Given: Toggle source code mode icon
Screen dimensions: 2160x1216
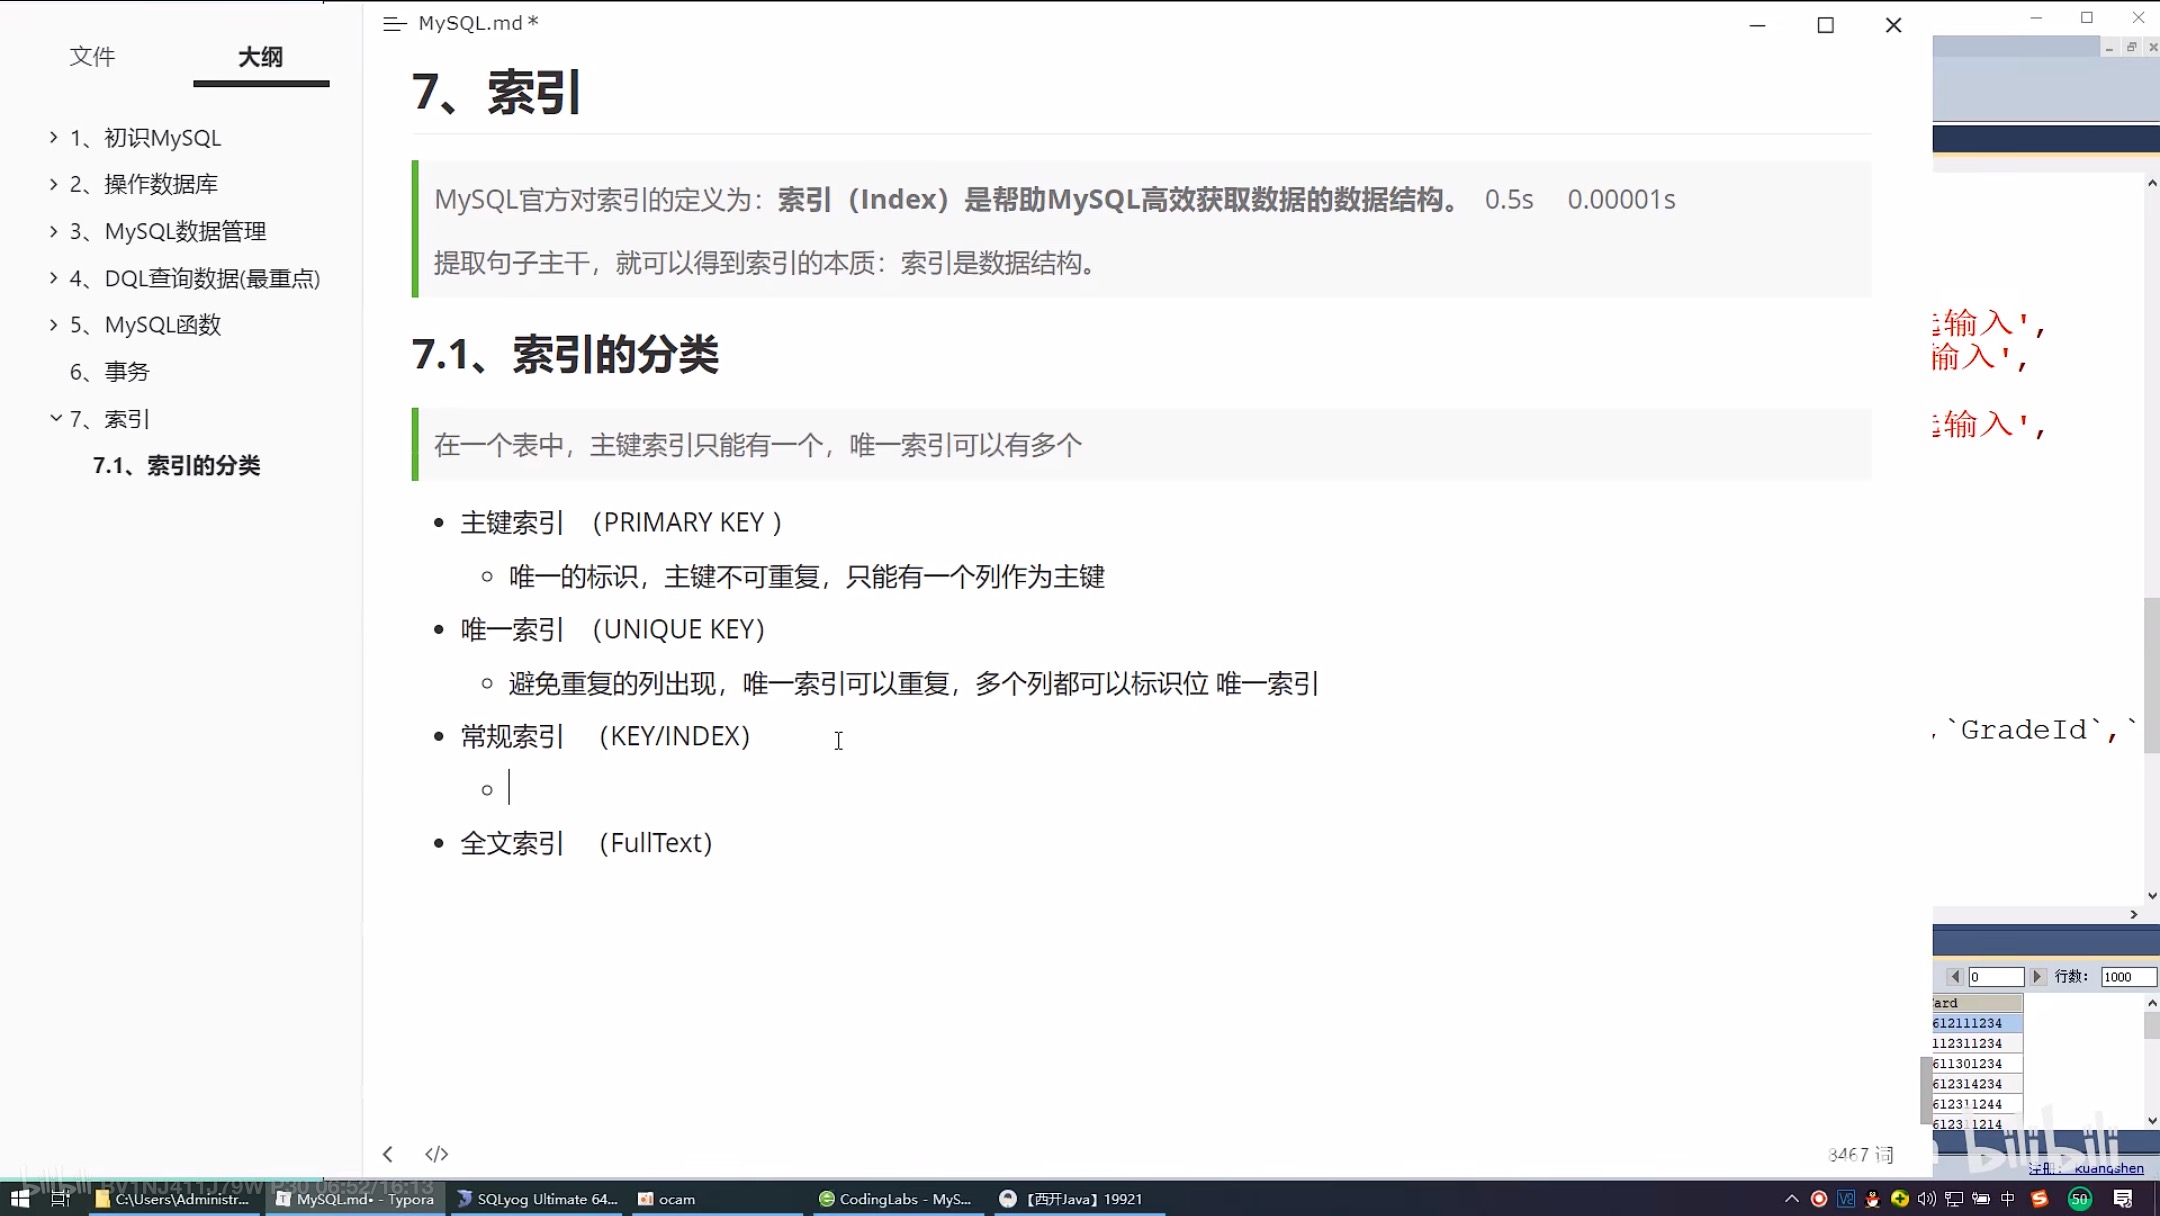Looking at the screenshot, I should [x=436, y=1154].
